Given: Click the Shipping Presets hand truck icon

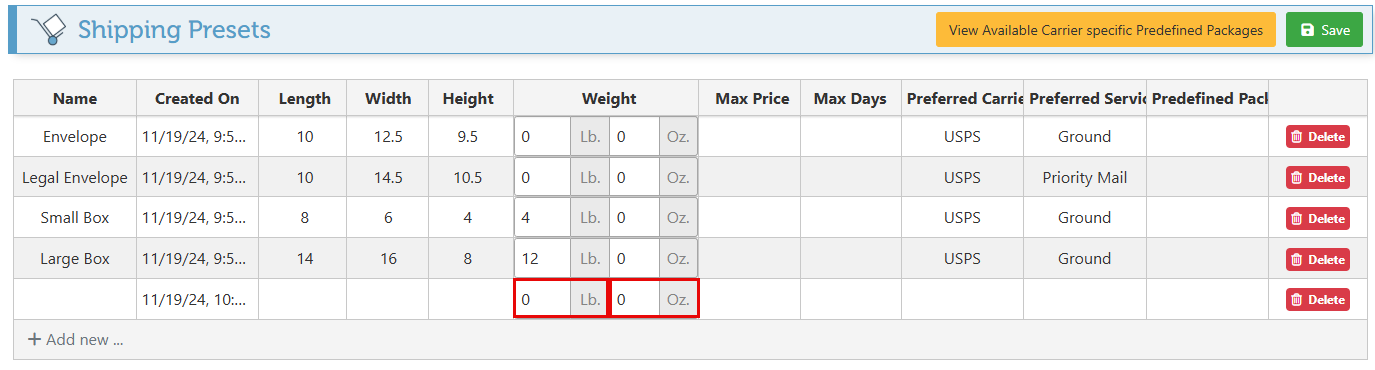Looking at the screenshot, I should click(48, 30).
